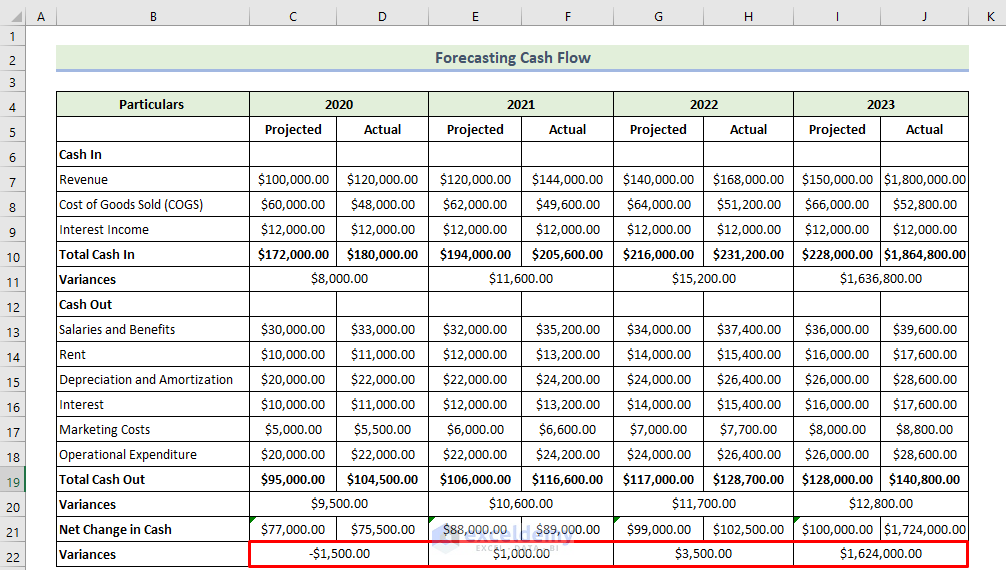
Task: Click the -$1,500.00 variance cell
Action: [x=339, y=554]
